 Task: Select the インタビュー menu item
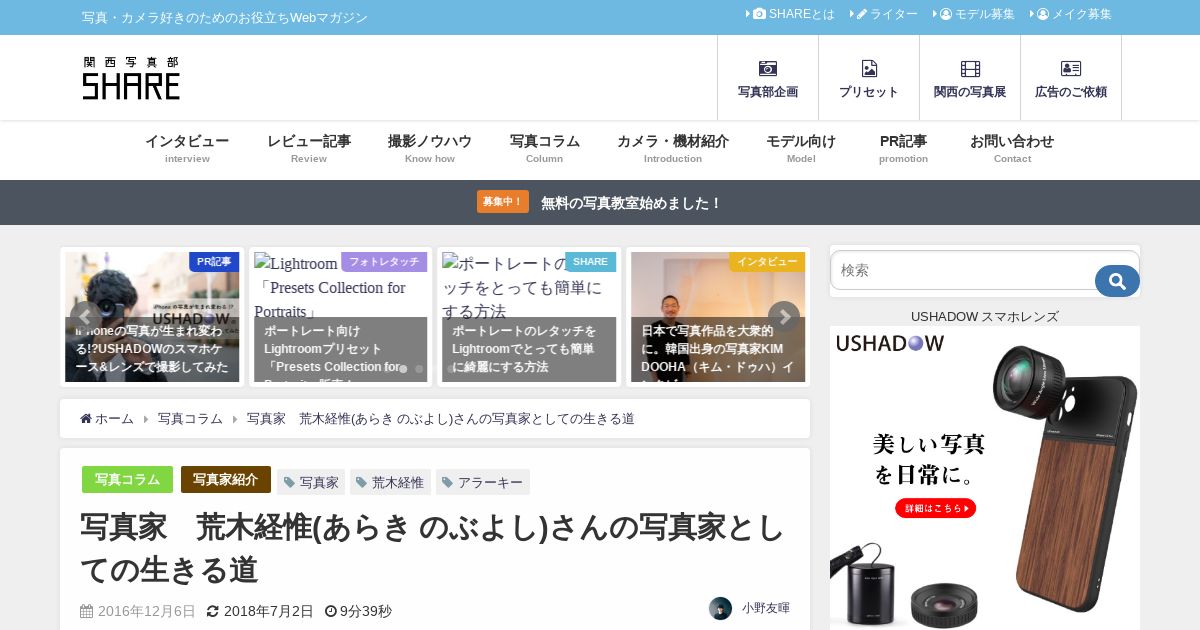[x=187, y=148]
